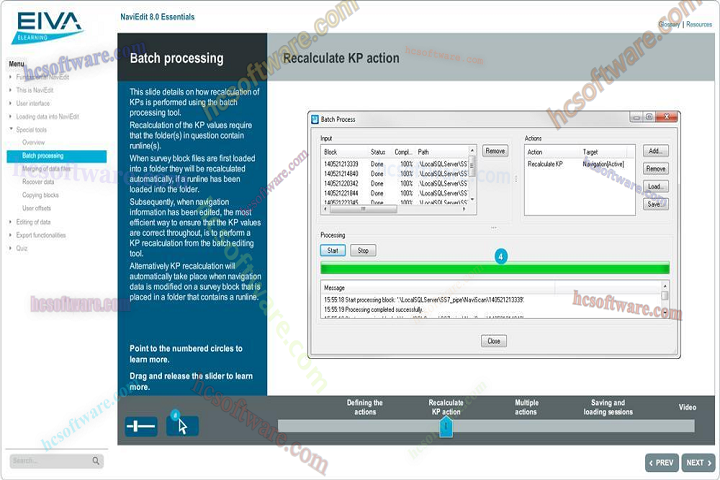
Task: Click the Multiple actions timeline label
Action: point(526,407)
